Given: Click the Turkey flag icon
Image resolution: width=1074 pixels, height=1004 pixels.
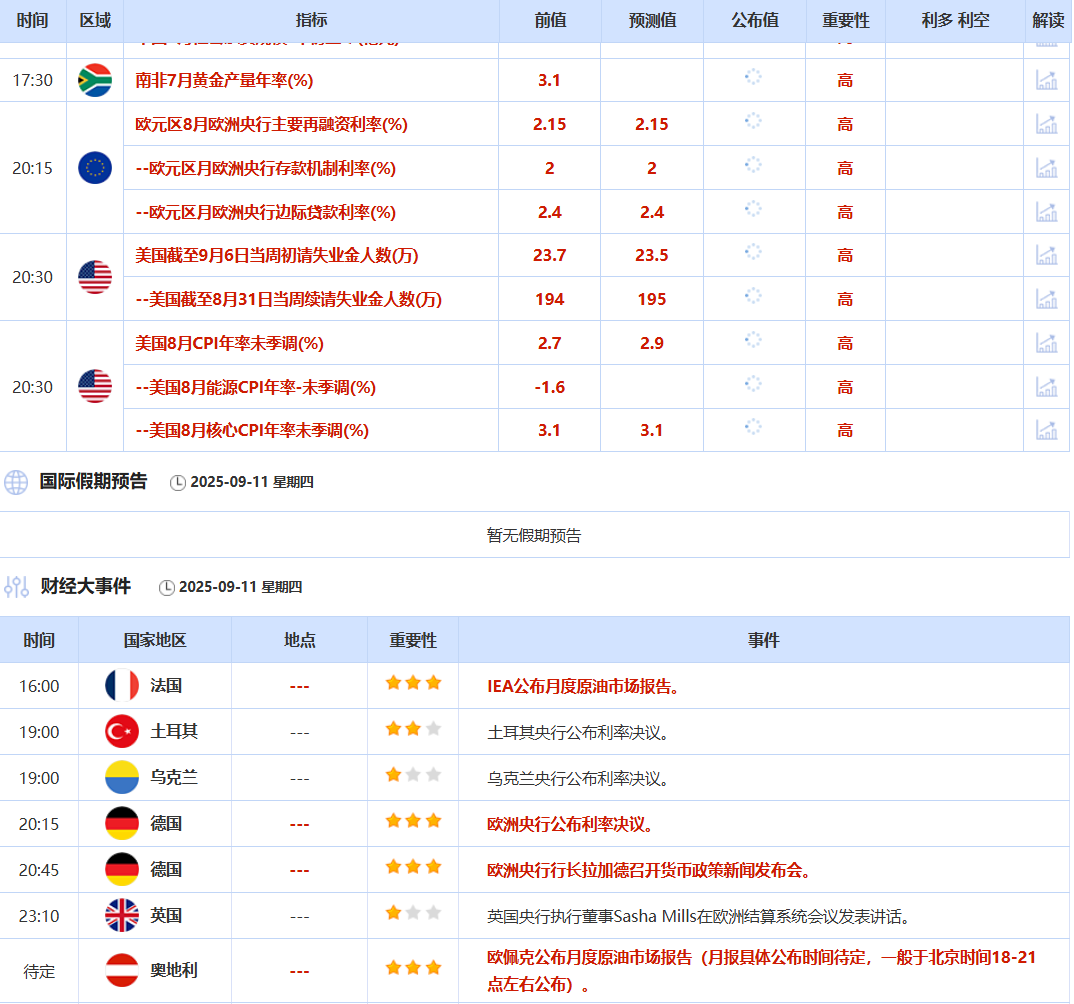Looking at the screenshot, I should click(122, 731).
